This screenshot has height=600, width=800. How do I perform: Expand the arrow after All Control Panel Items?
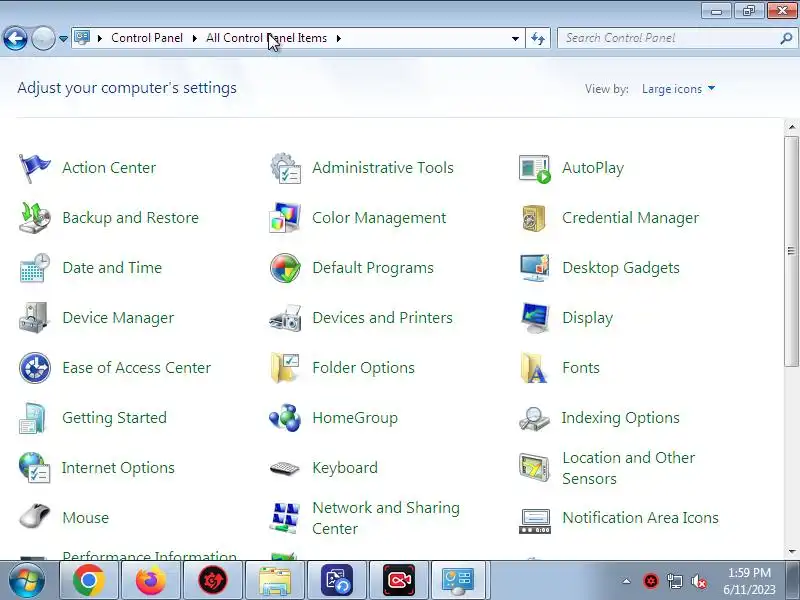point(338,38)
